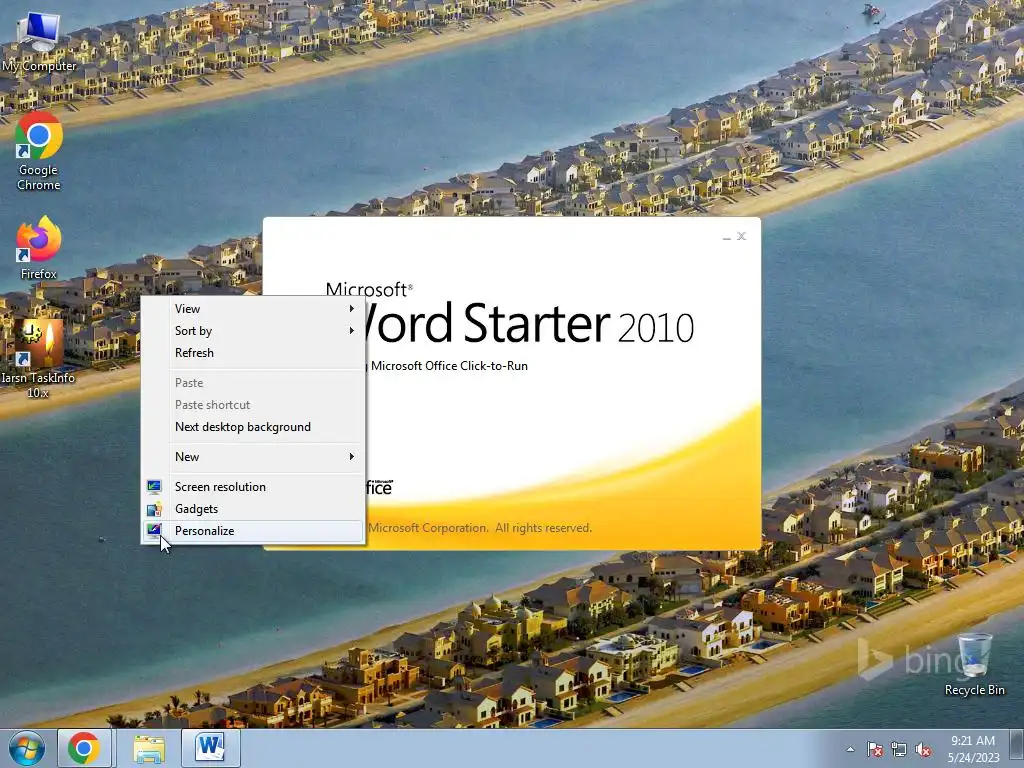Click the Chrome taskbar icon
The height and width of the screenshot is (768, 1024).
coord(84,748)
